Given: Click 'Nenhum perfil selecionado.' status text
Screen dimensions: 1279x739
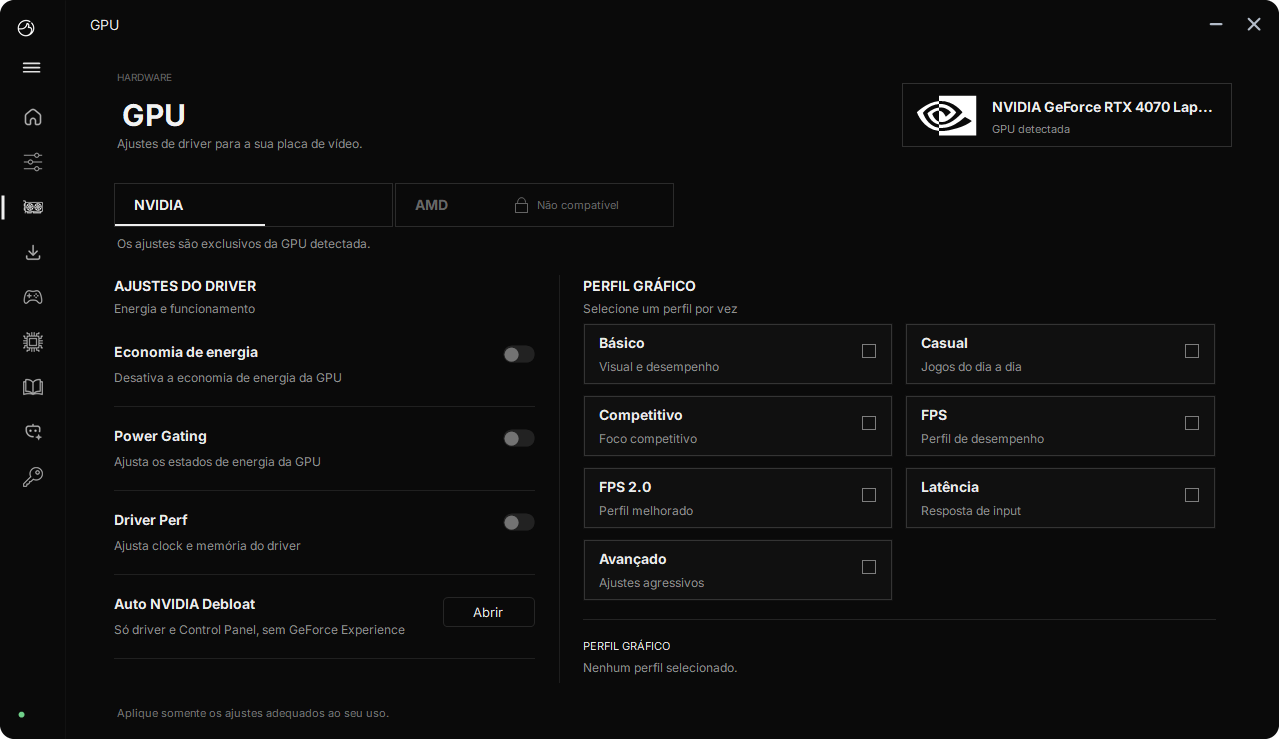Looking at the screenshot, I should [660, 668].
